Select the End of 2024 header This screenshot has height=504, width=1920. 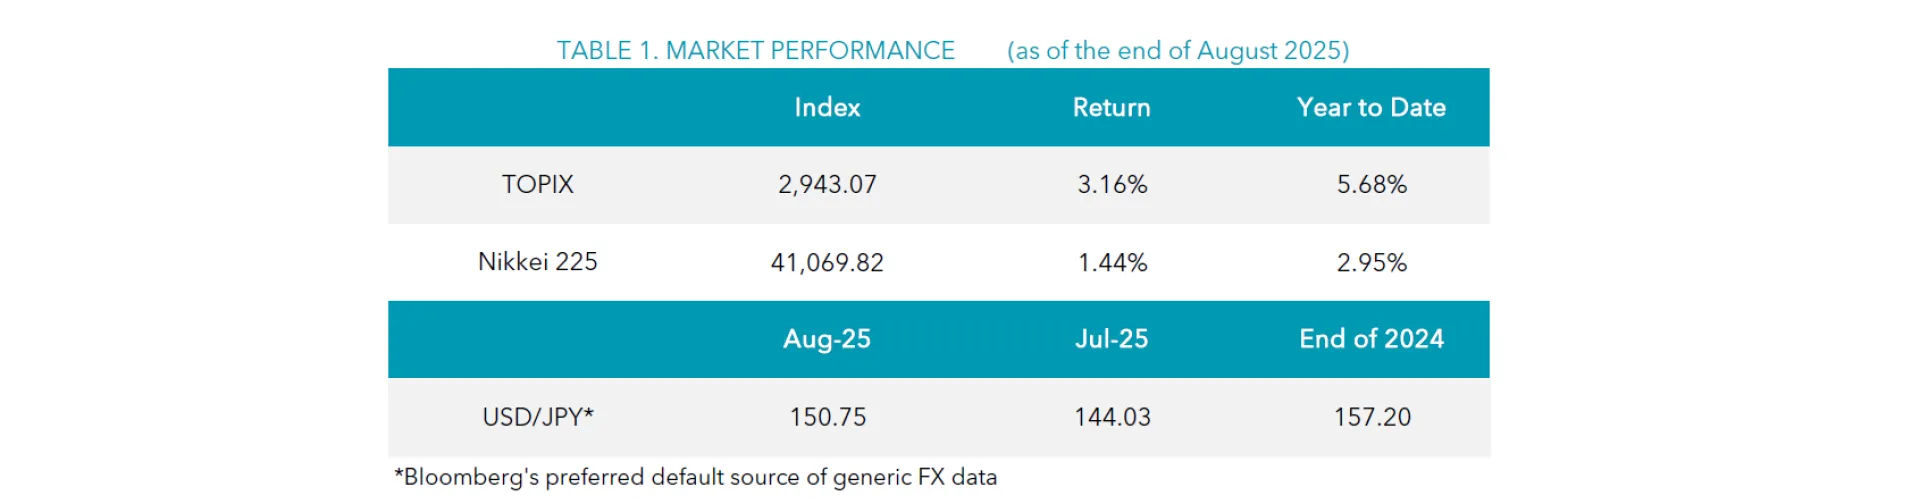point(1371,339)
